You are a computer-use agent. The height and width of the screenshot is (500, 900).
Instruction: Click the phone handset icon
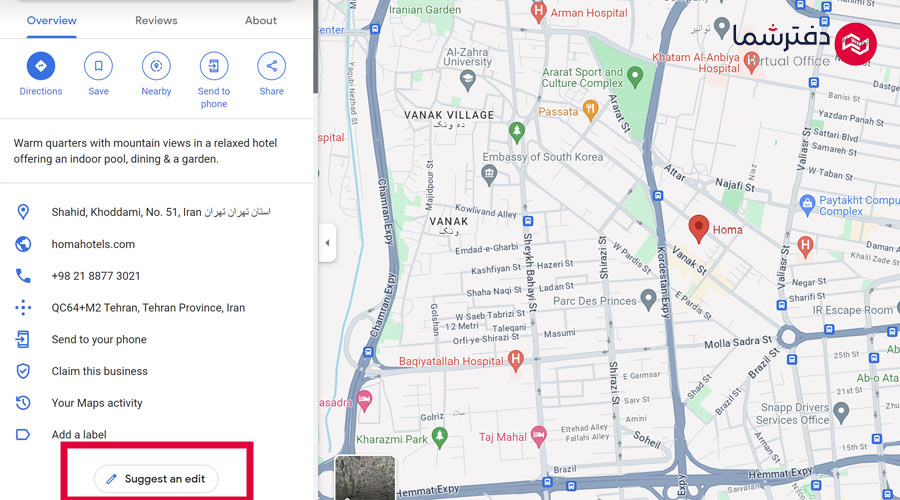coord(23,276)
